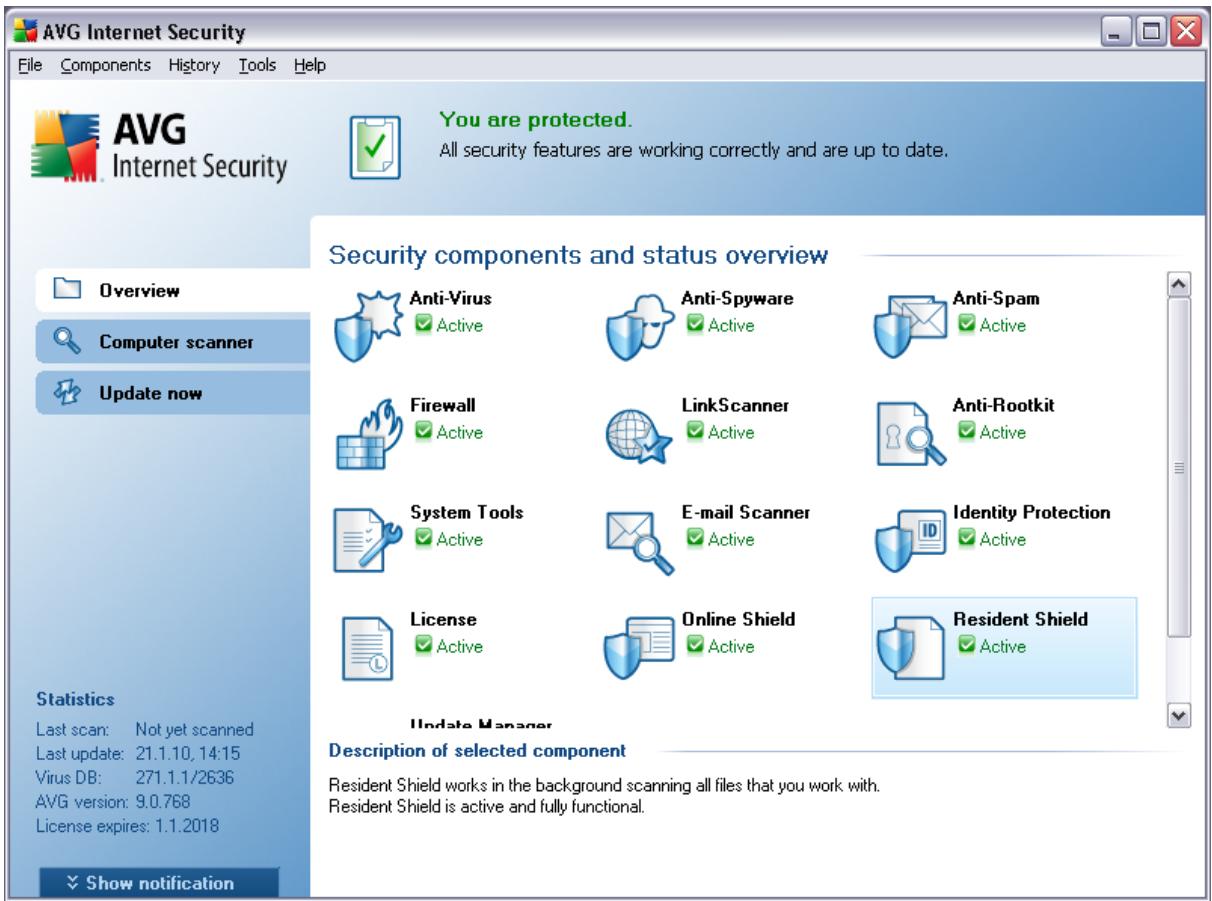Open the Online Shield icon

point(641,648)
